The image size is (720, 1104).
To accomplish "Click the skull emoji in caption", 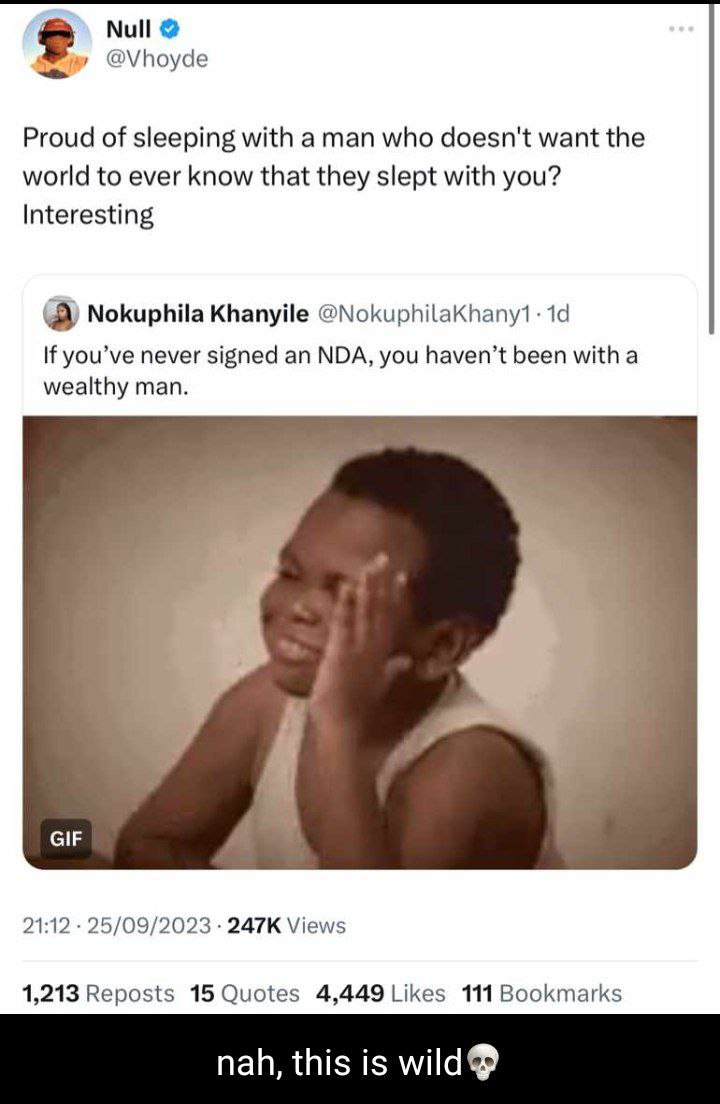I will (483, 1062).
